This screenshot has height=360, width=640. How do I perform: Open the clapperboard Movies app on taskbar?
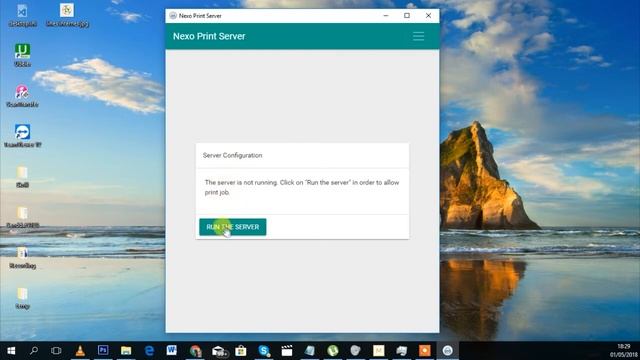pyautogui.click(x=287, y=351)
